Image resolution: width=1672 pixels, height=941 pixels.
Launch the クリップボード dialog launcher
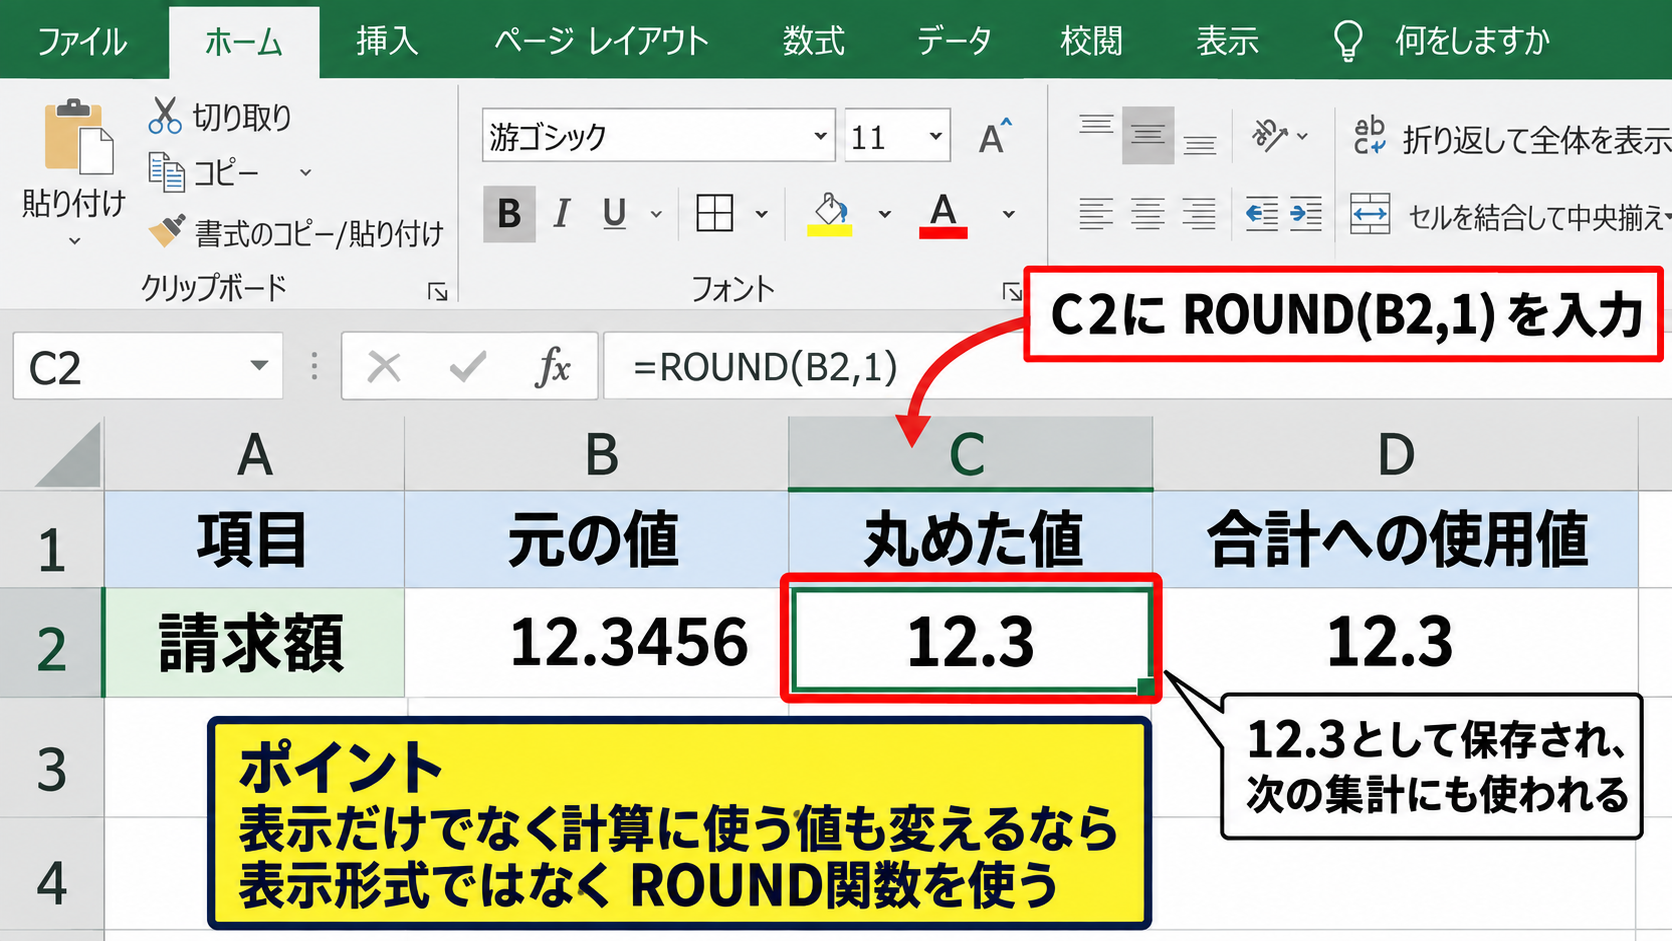437,291
